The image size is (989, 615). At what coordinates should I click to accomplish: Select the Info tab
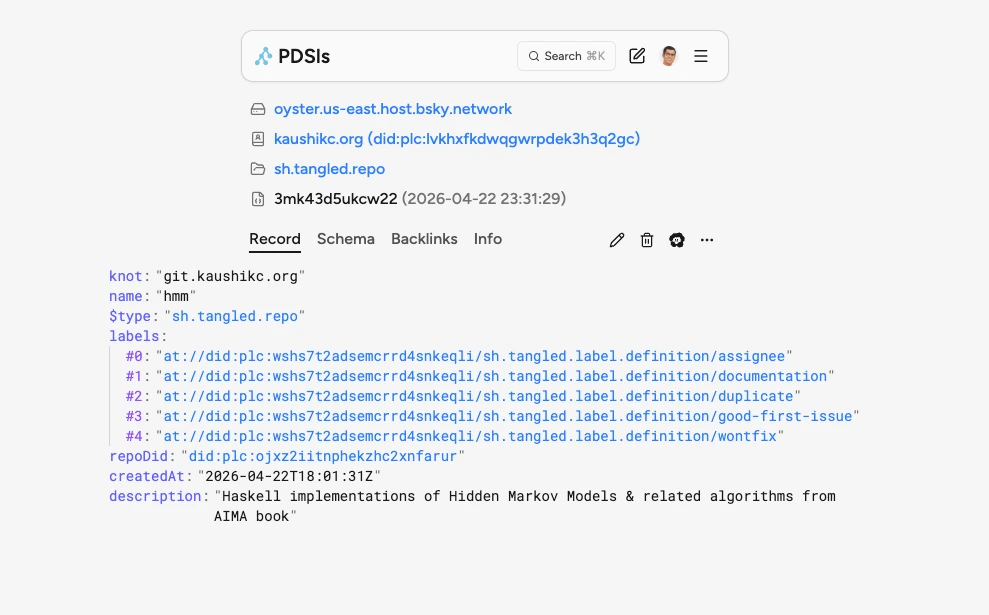(488, 239)
